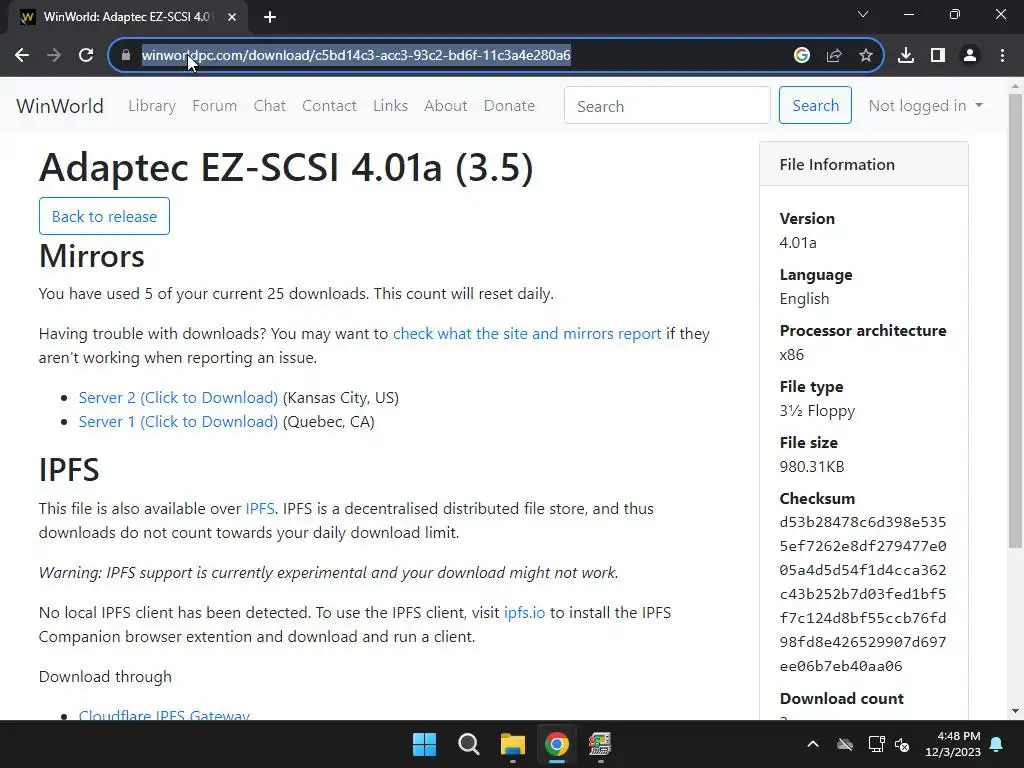This screenshot has height=768, width=1024.
Task: Click the version value 4.01a
Action: click(x=798, y=243)
